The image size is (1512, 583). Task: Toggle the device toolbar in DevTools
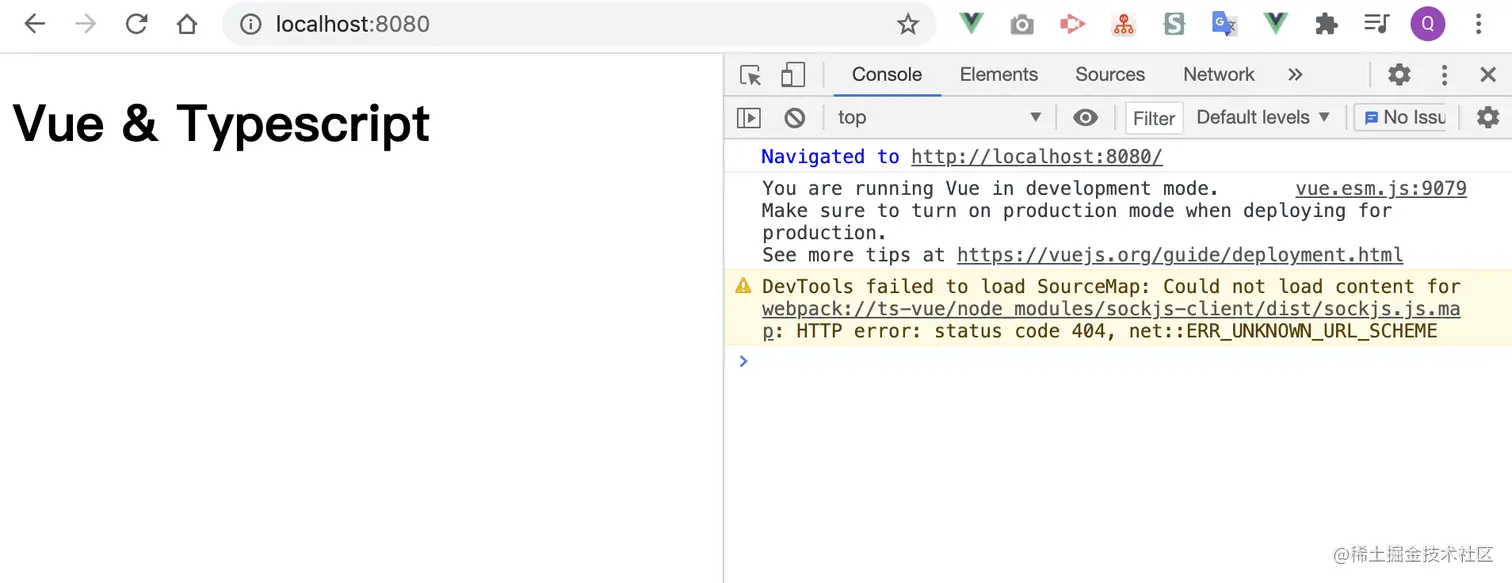[793, 75]
